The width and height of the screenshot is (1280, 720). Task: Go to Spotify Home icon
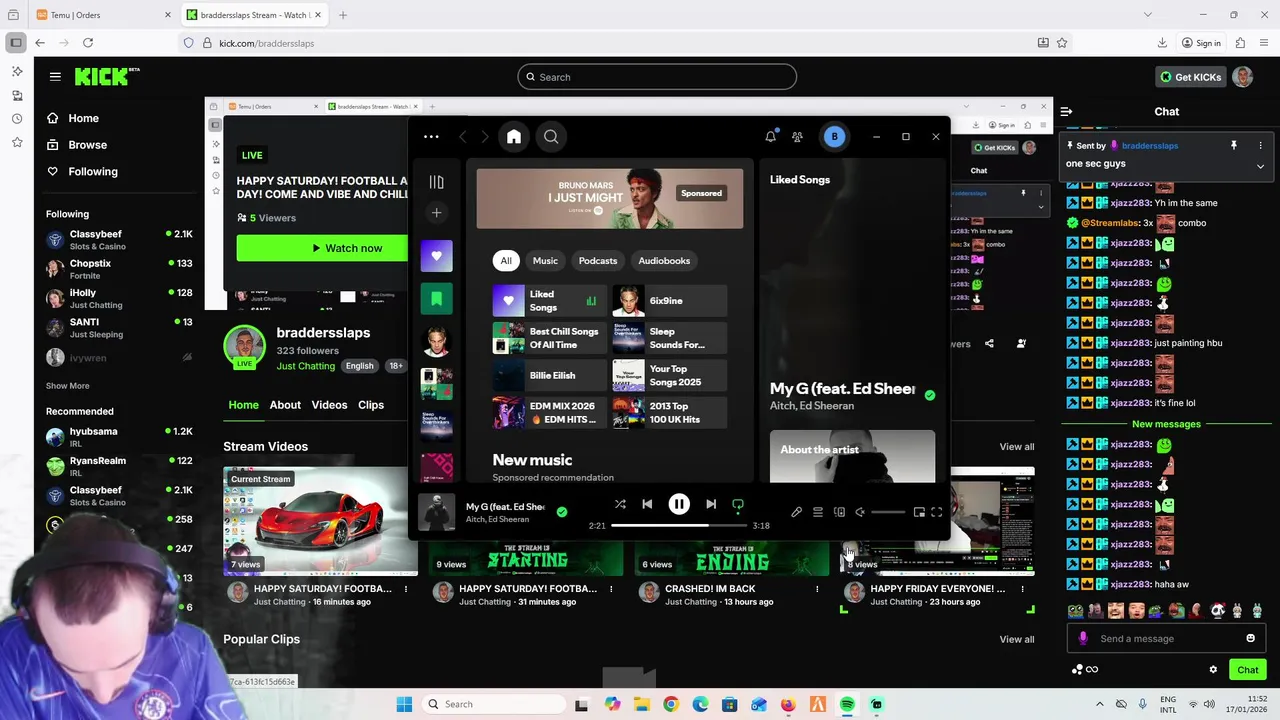tap(514, 137)
